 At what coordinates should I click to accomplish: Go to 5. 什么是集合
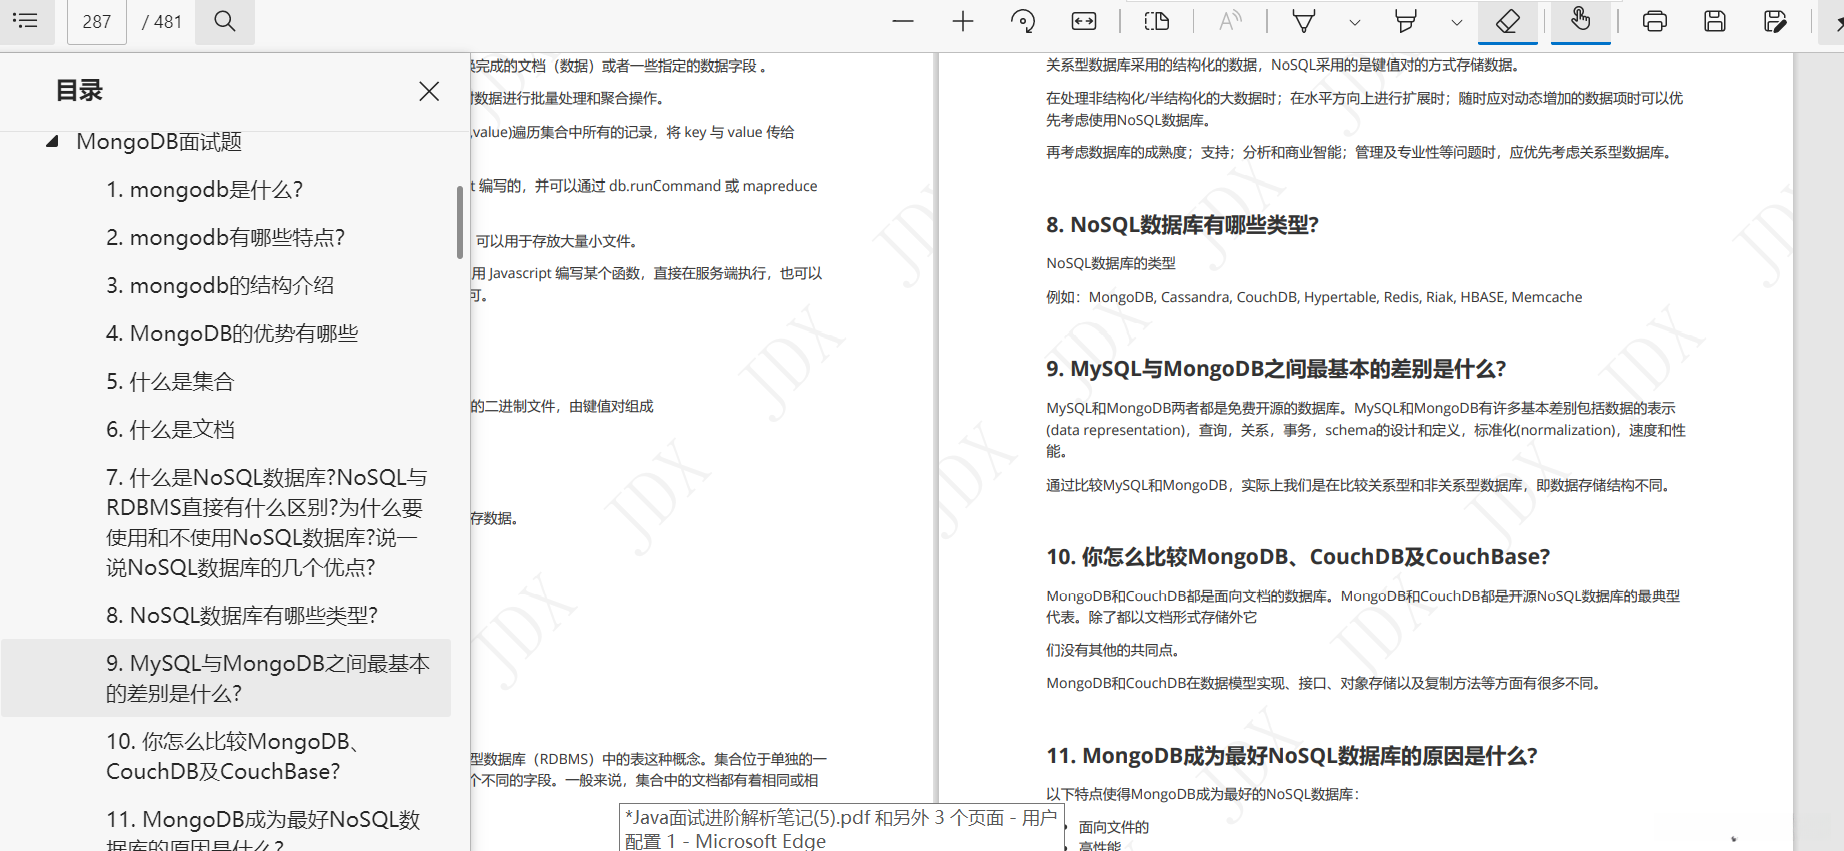coord(170,381)
